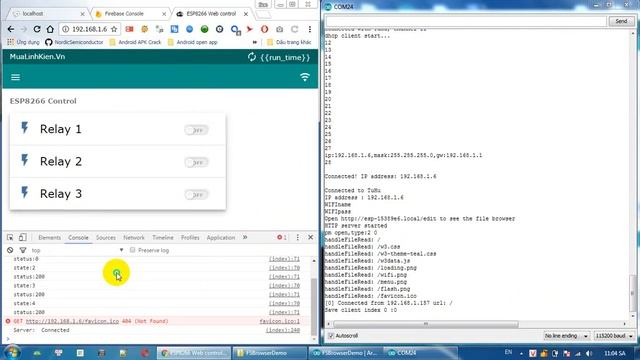Click the red Opera extension icon
The height and width of the screenshot is (360, 640).
click(x=264, y=29)
